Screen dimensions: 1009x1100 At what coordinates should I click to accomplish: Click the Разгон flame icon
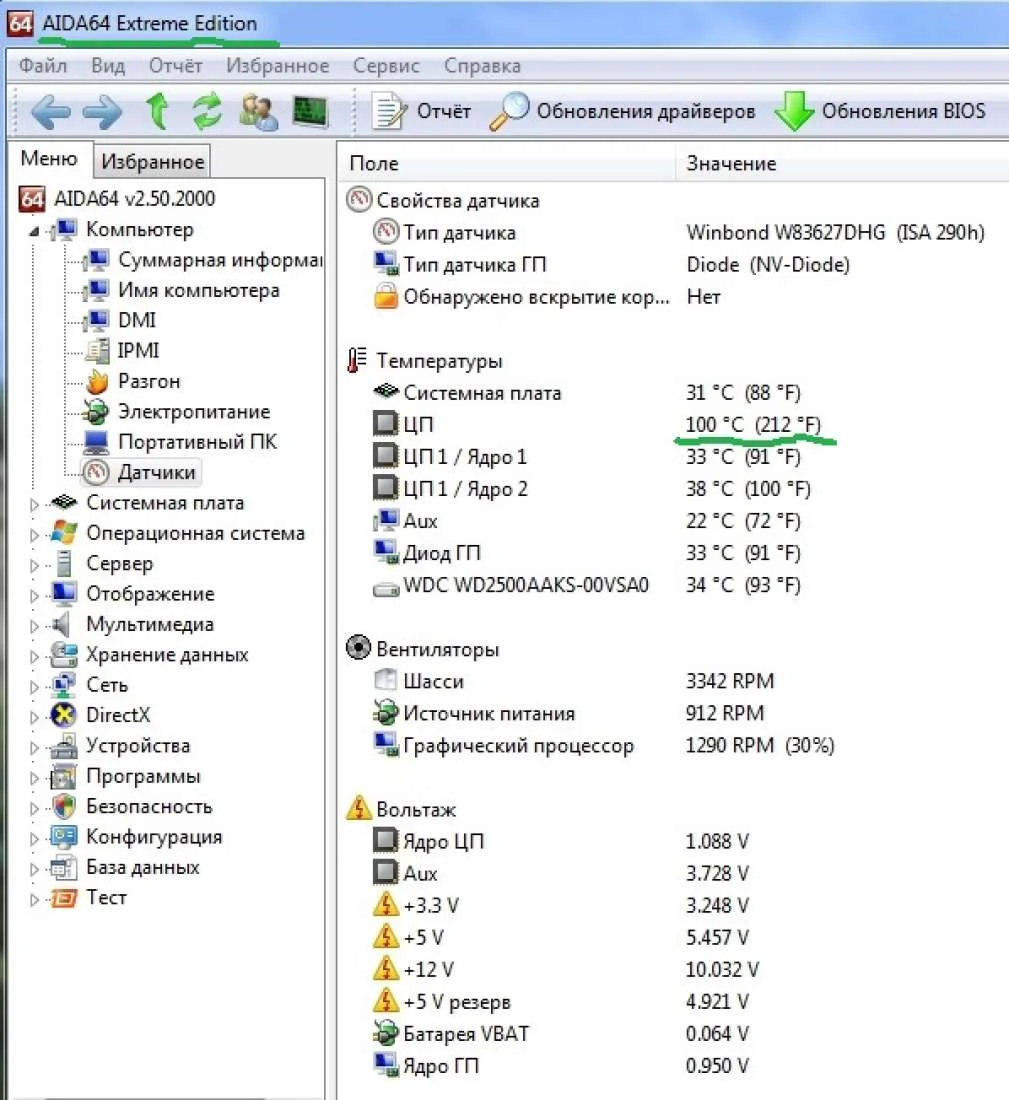[97, 382]
